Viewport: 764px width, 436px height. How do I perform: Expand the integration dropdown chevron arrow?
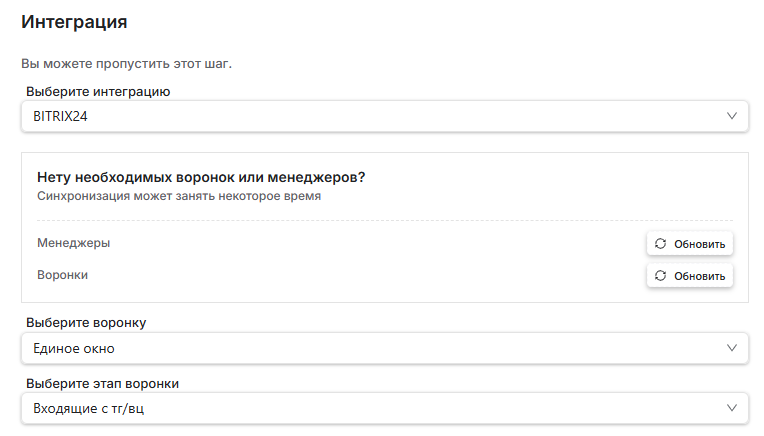point(732,116)
